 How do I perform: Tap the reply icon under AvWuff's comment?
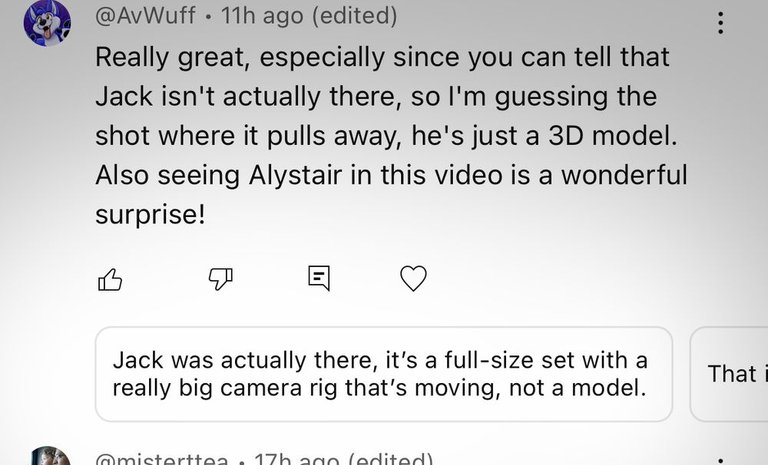(318, 279)
